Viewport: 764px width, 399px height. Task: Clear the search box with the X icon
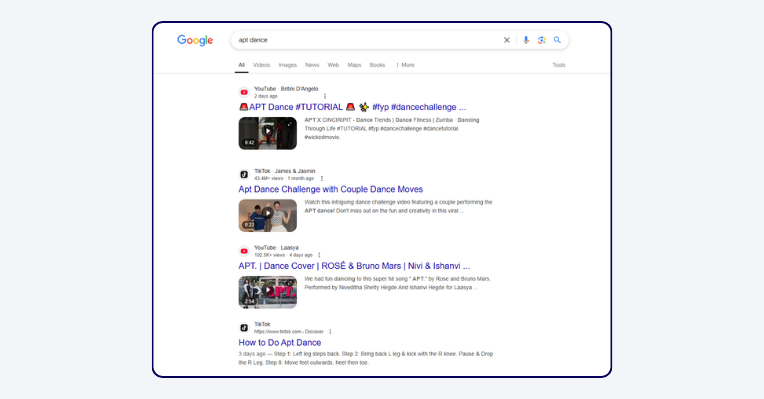click(507, 40)
